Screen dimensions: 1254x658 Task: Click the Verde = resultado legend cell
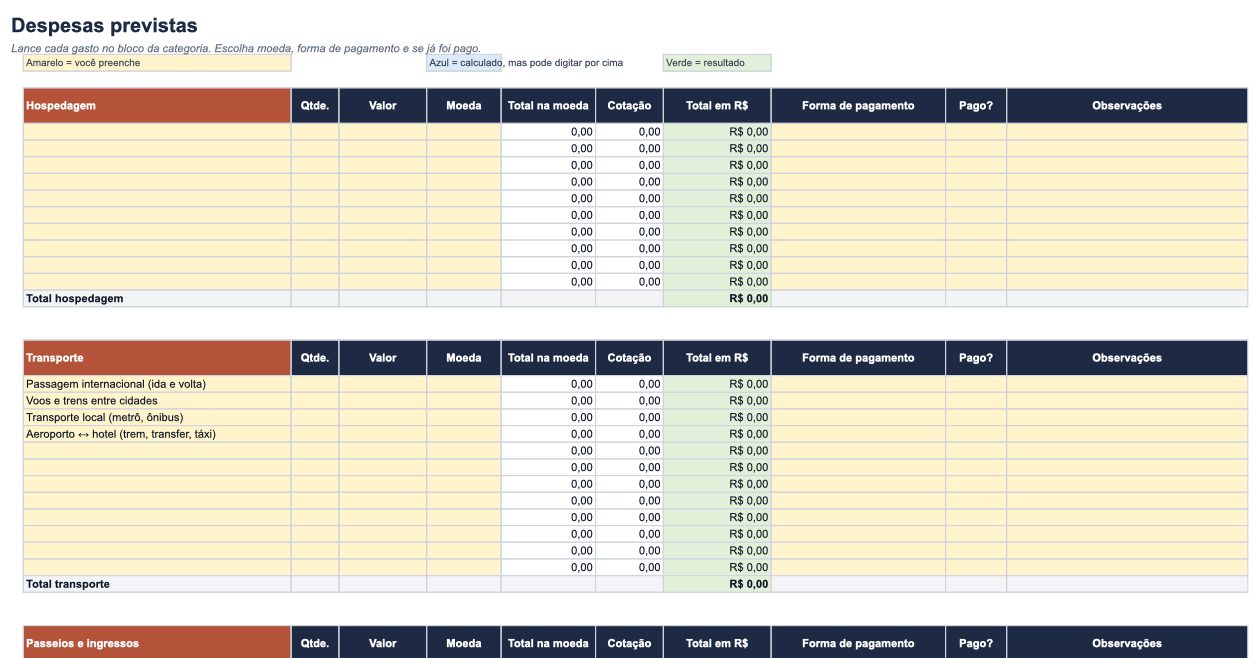tap(717, 63)
